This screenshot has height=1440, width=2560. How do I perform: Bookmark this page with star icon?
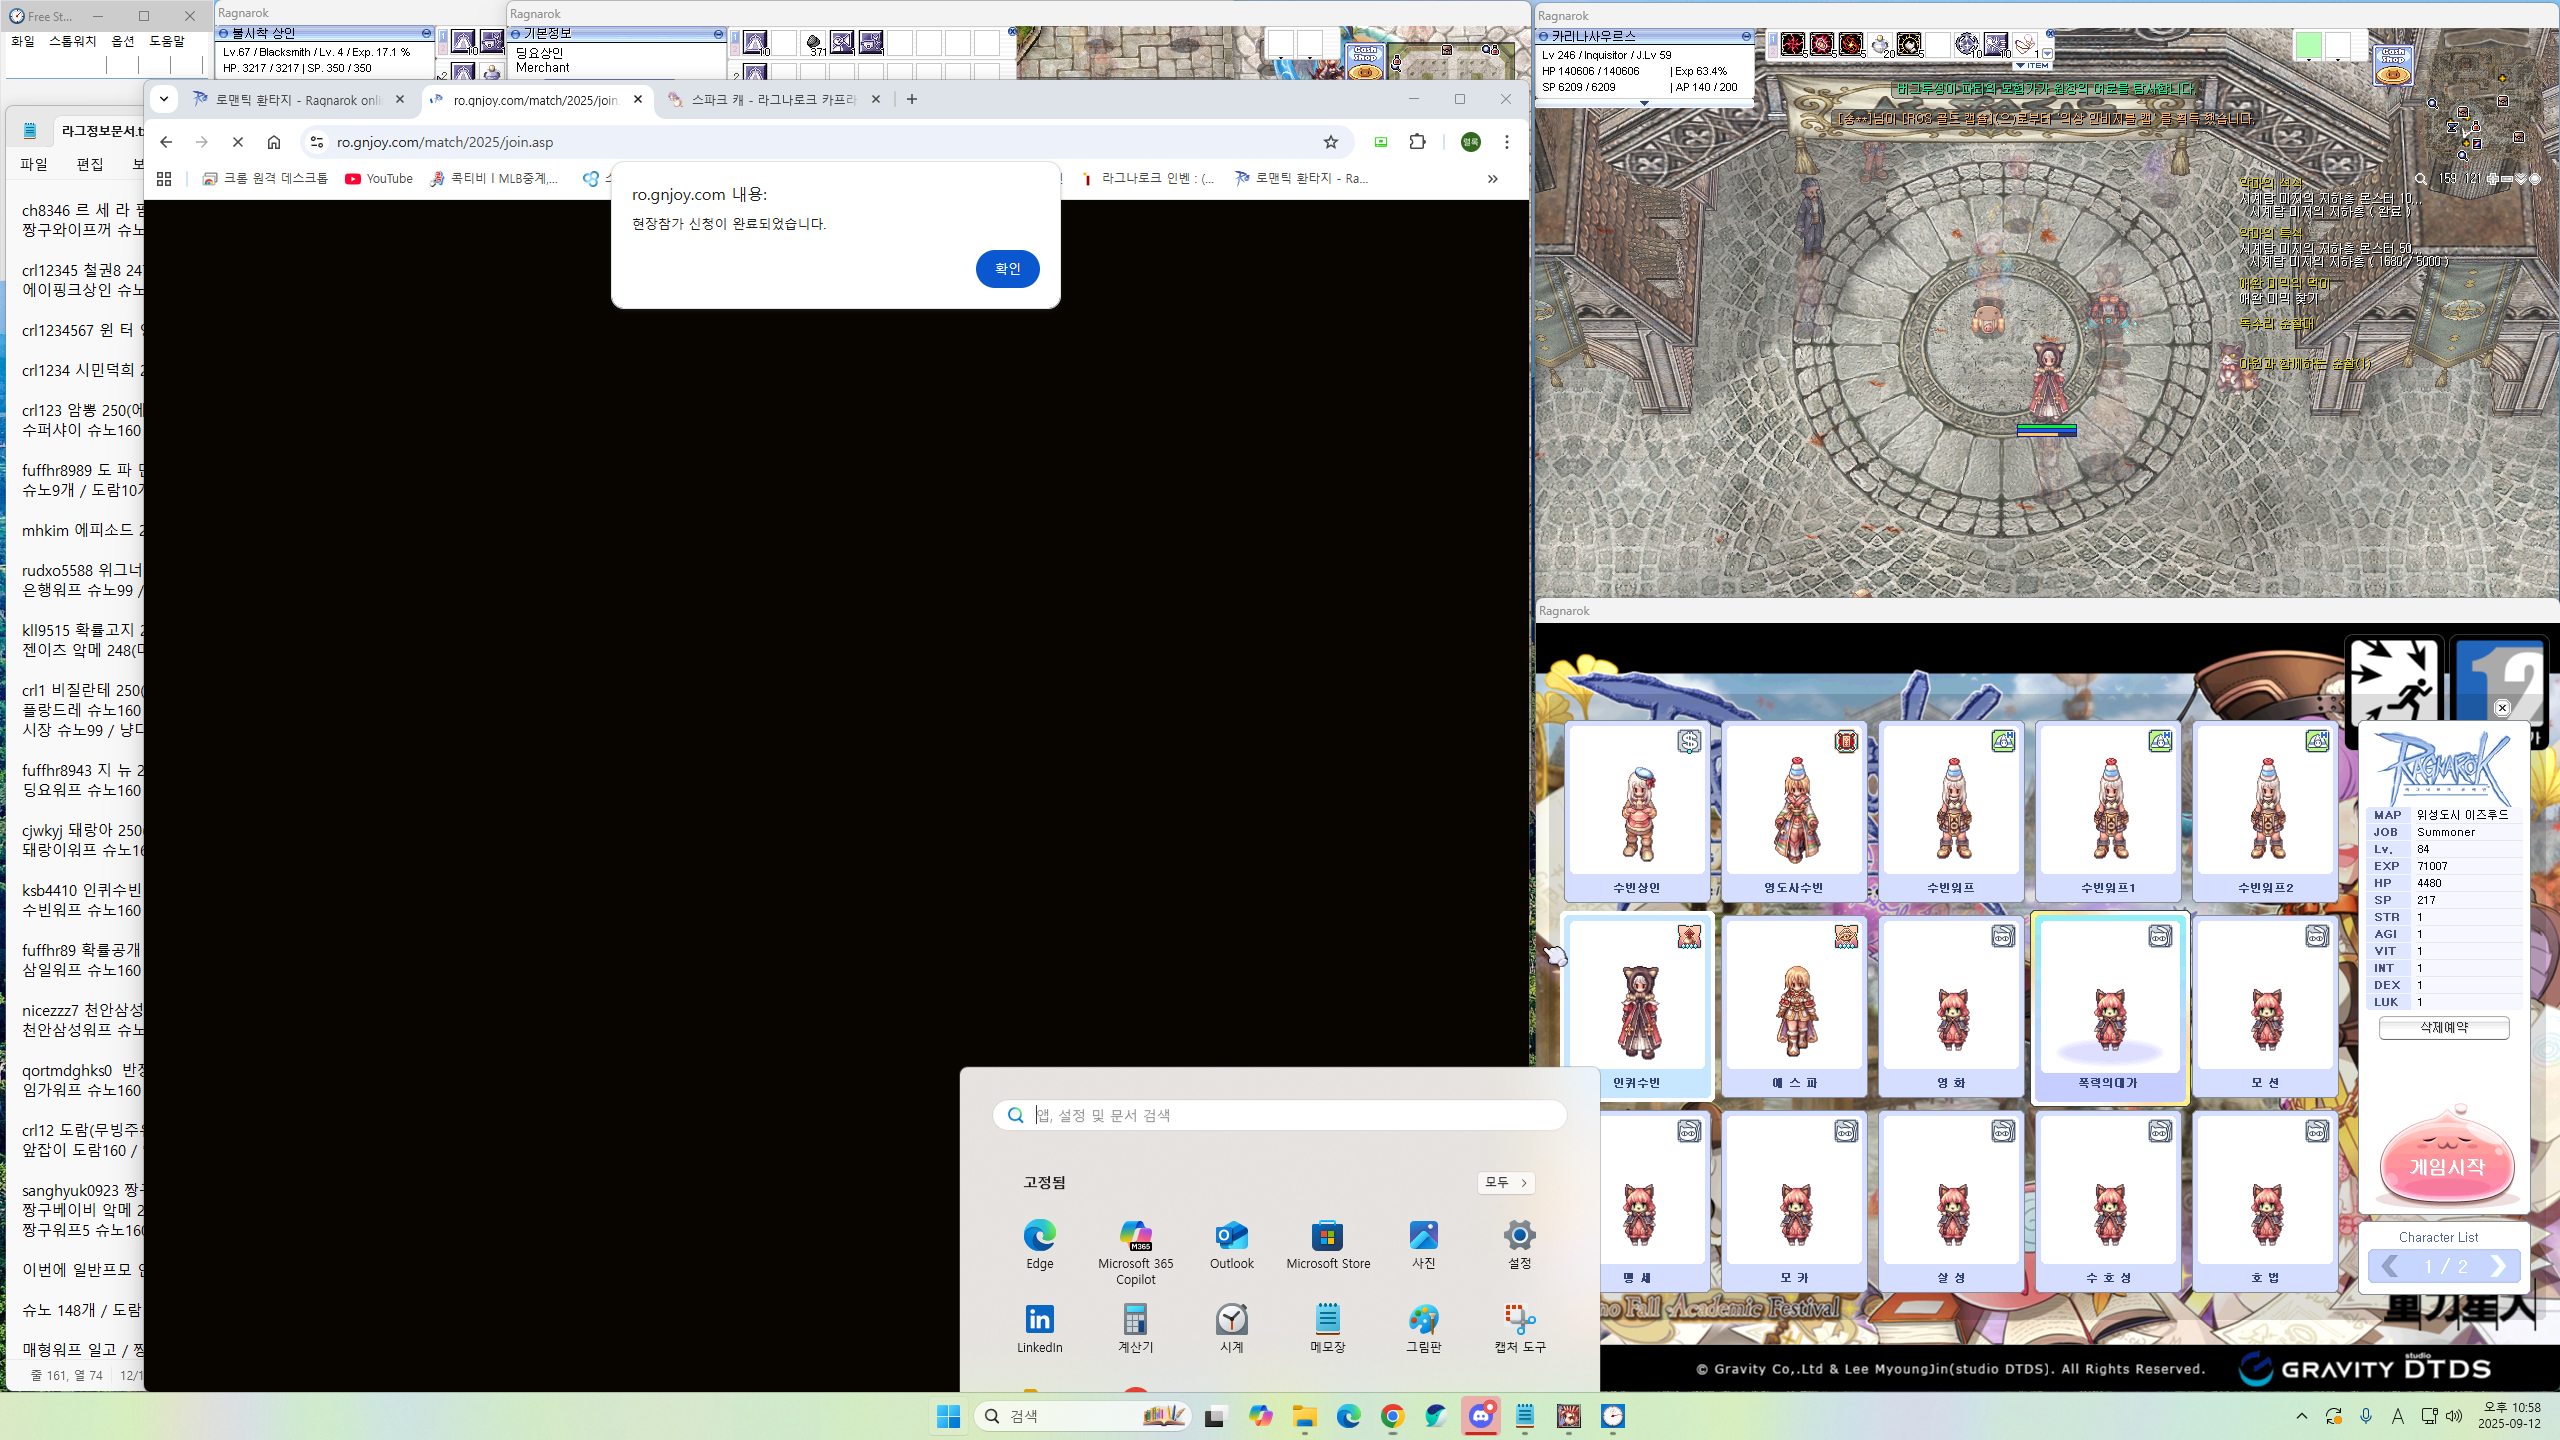1330,142
